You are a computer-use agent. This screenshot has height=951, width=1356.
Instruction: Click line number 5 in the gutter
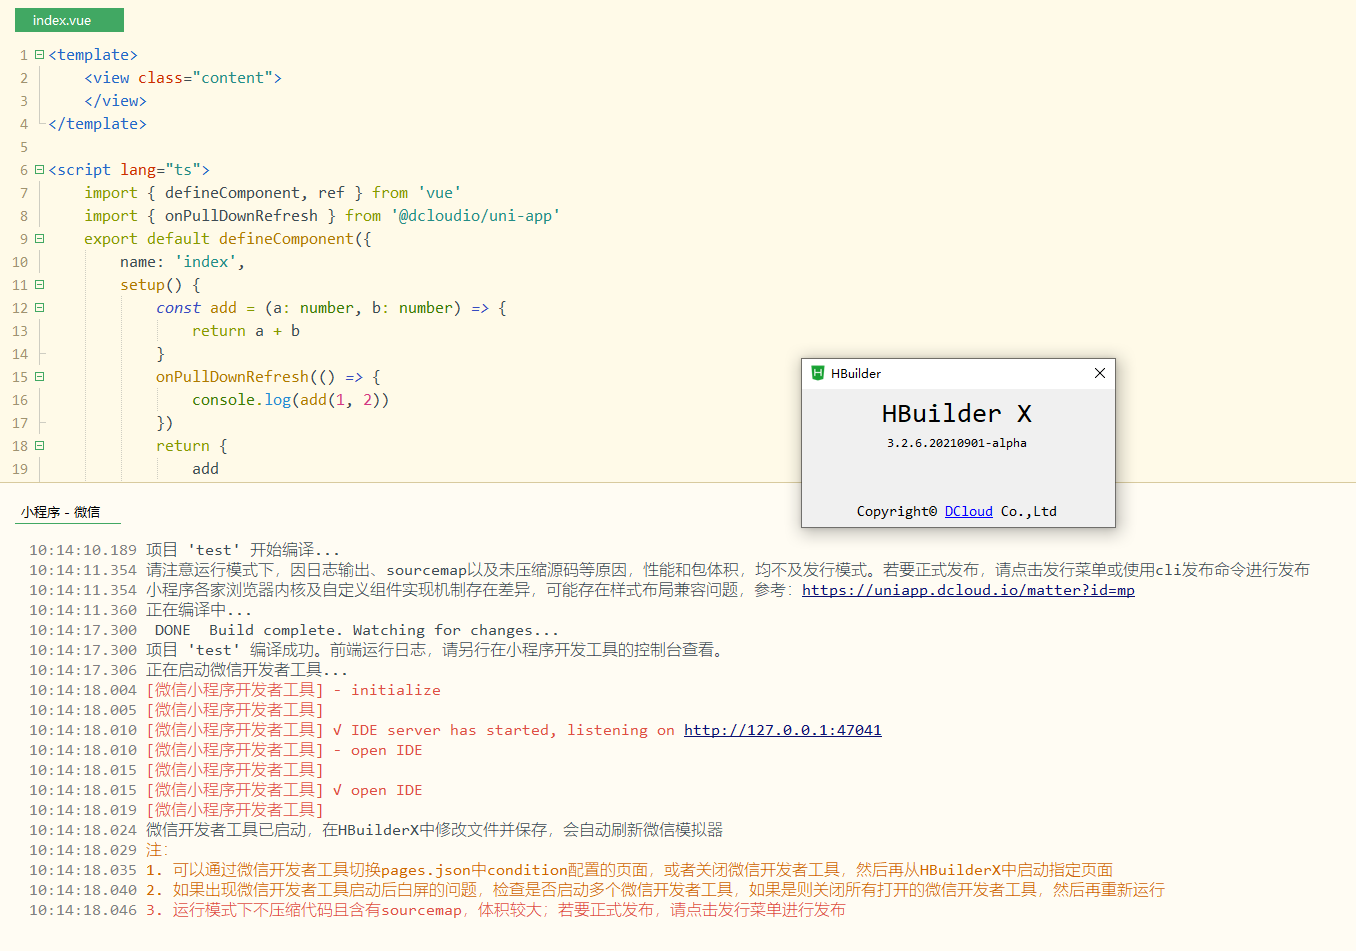[24, 147]
